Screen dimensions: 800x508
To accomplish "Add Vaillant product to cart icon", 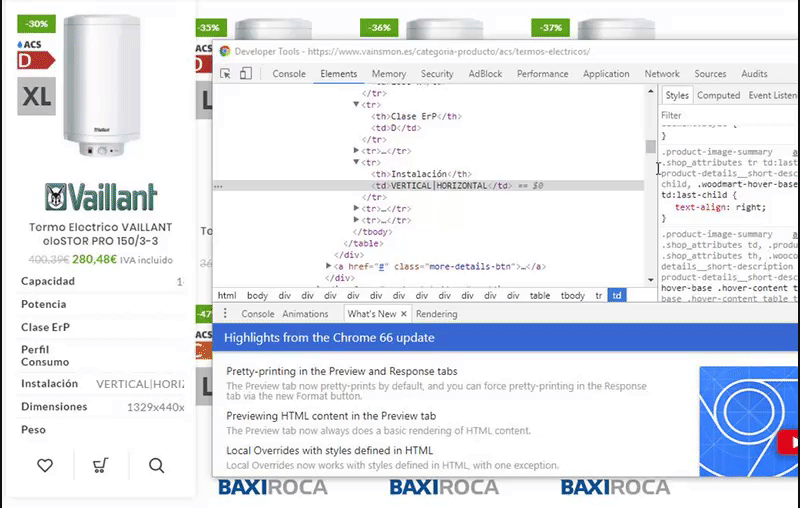I will (x=100, y=465).
